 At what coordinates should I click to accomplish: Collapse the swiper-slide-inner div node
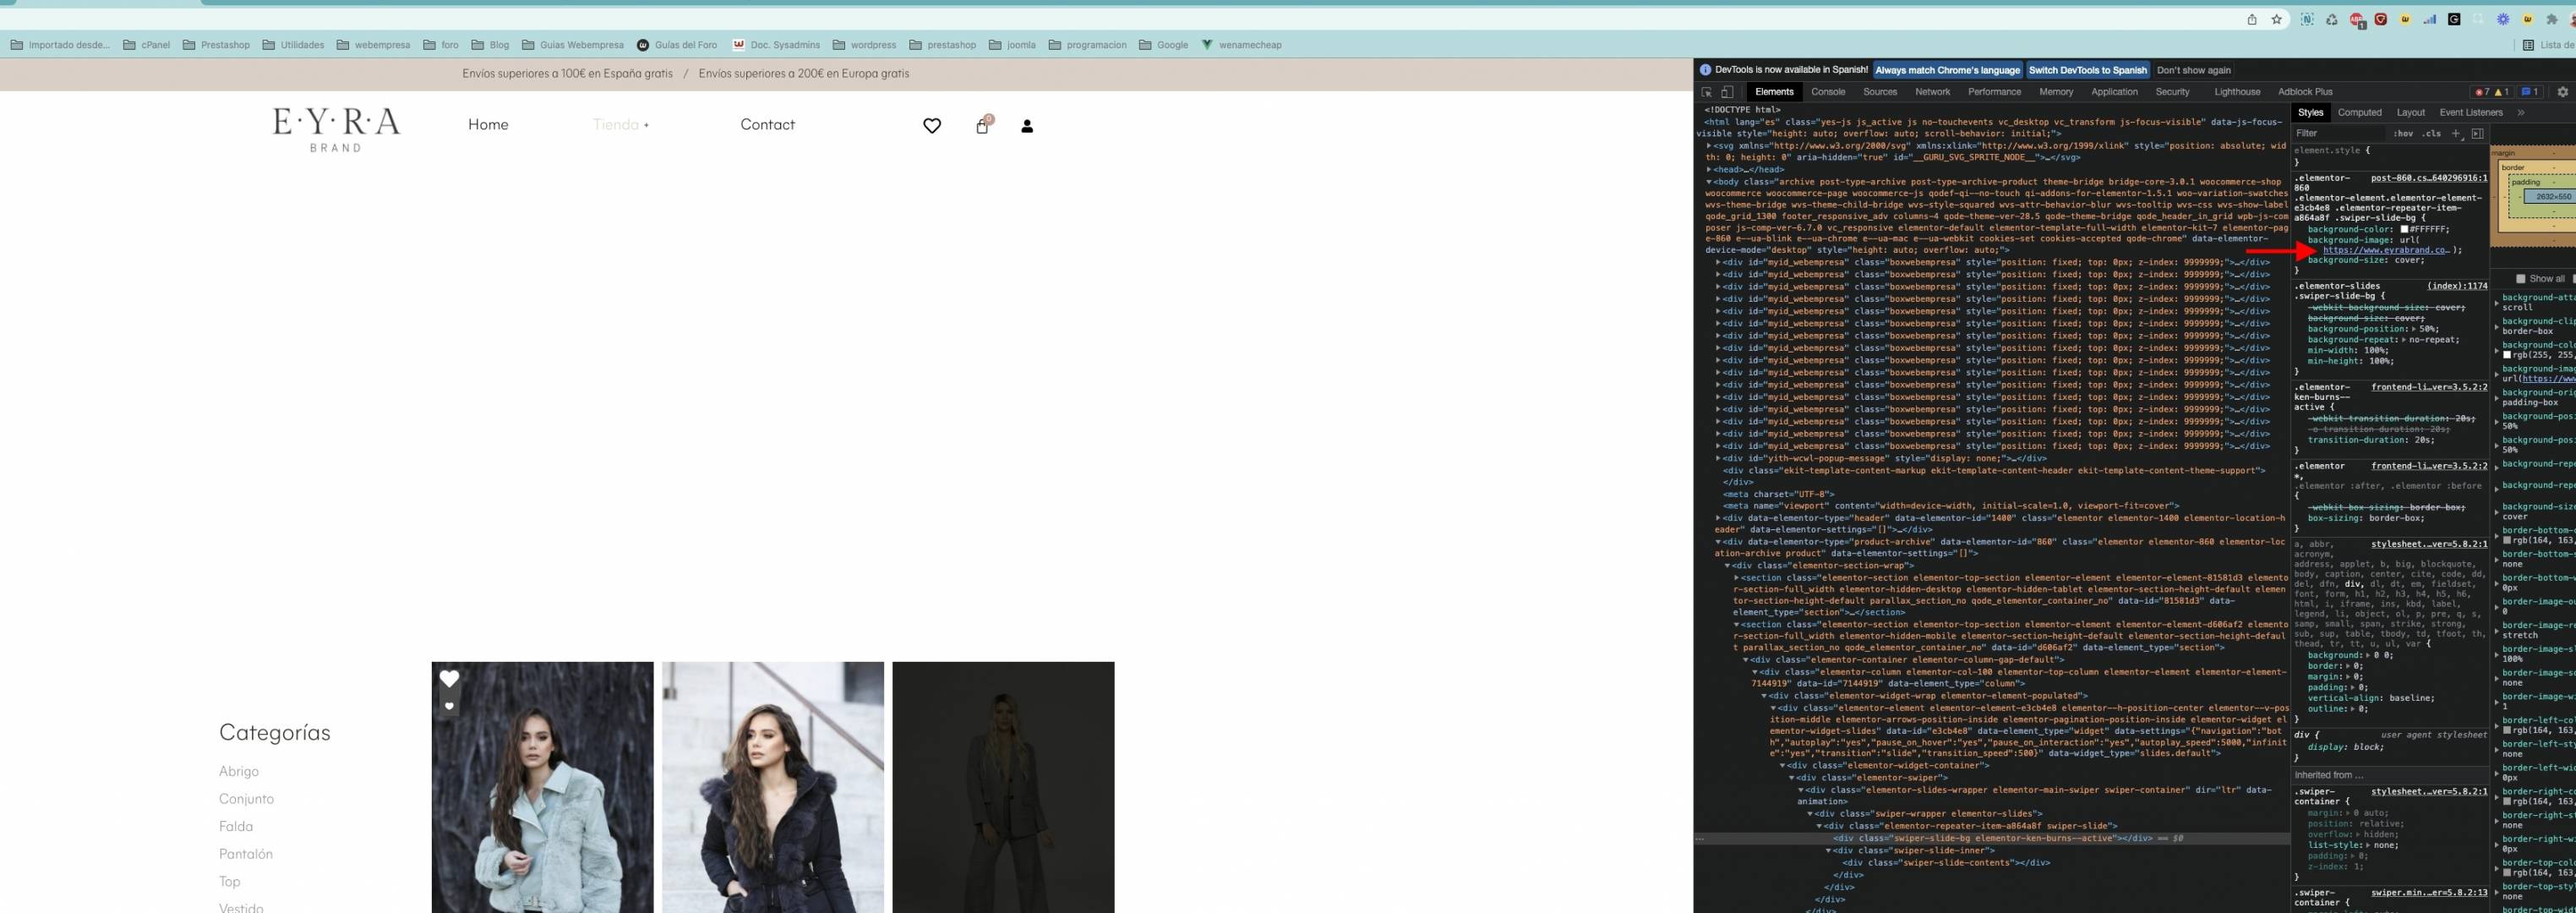1829,851
